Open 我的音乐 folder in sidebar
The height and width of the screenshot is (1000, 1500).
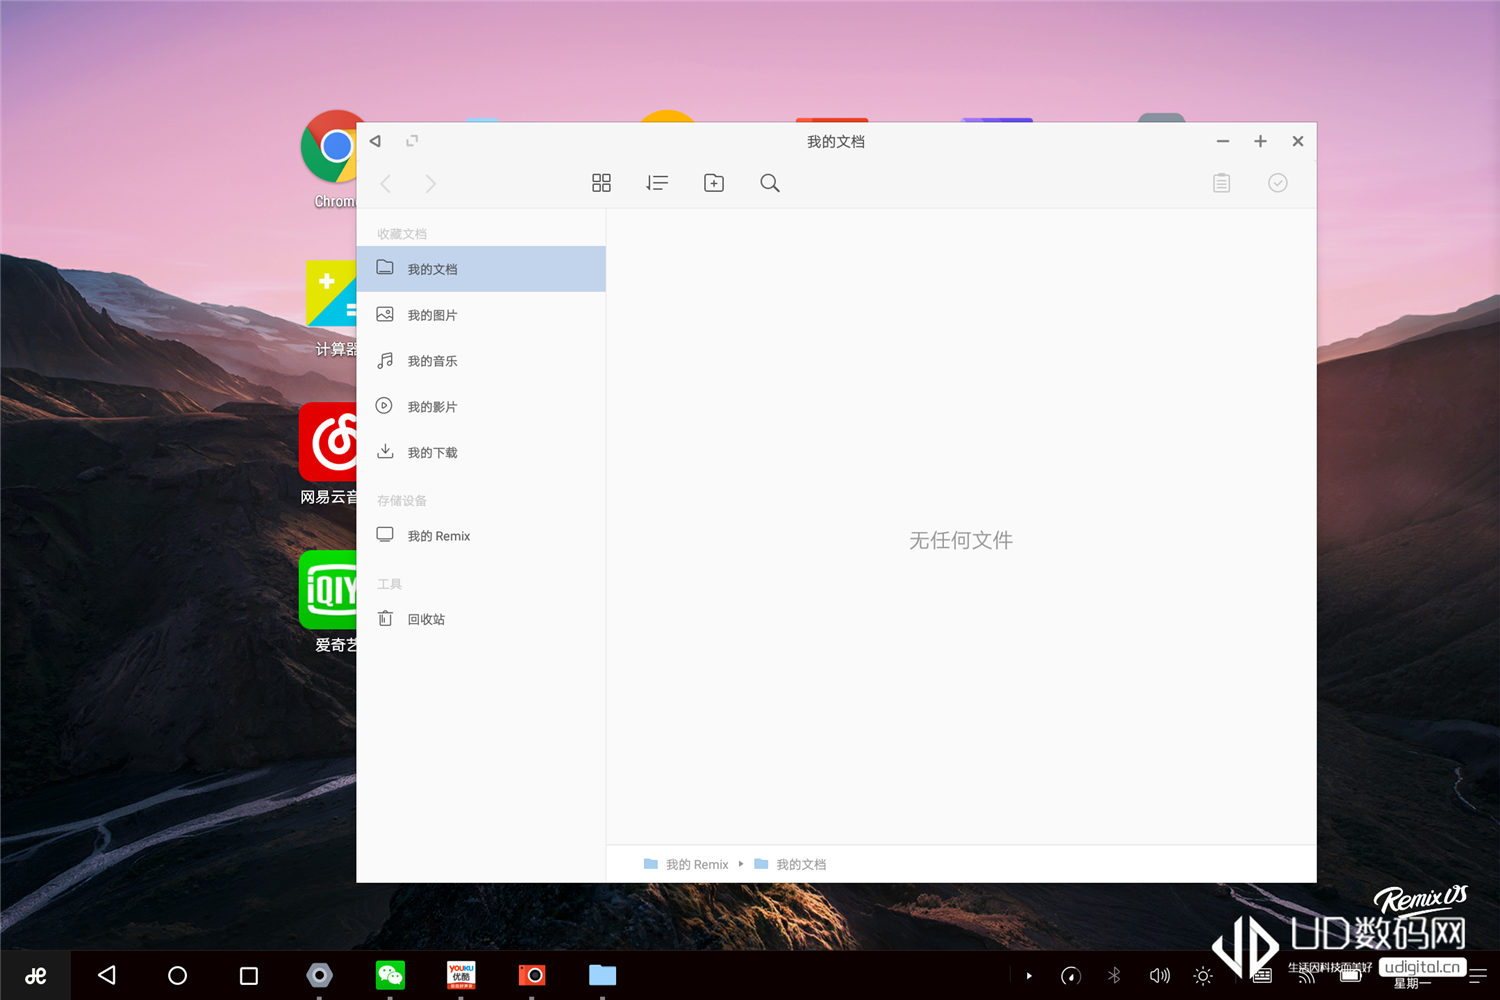click(x=481, y=361)
